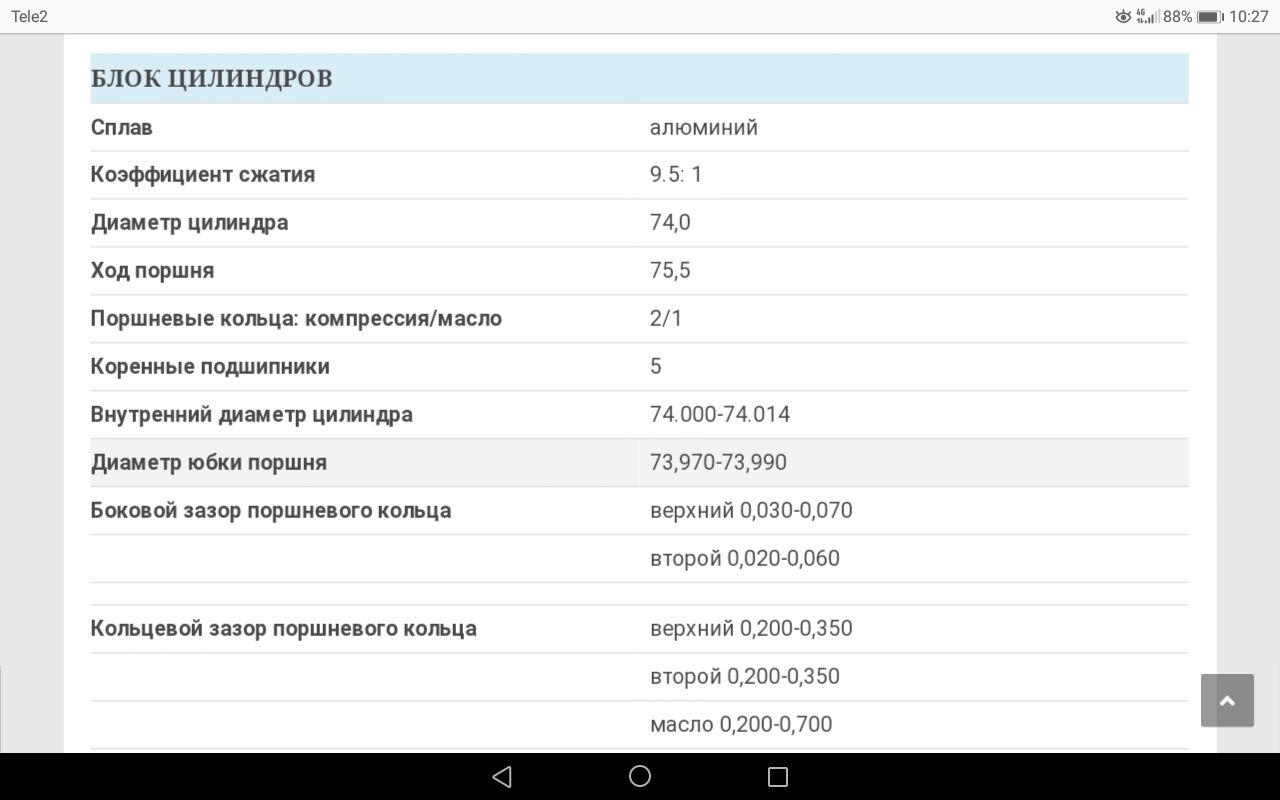
Task: Select Боковой зазор поршневого кольца label
Action: click(271, 510)
